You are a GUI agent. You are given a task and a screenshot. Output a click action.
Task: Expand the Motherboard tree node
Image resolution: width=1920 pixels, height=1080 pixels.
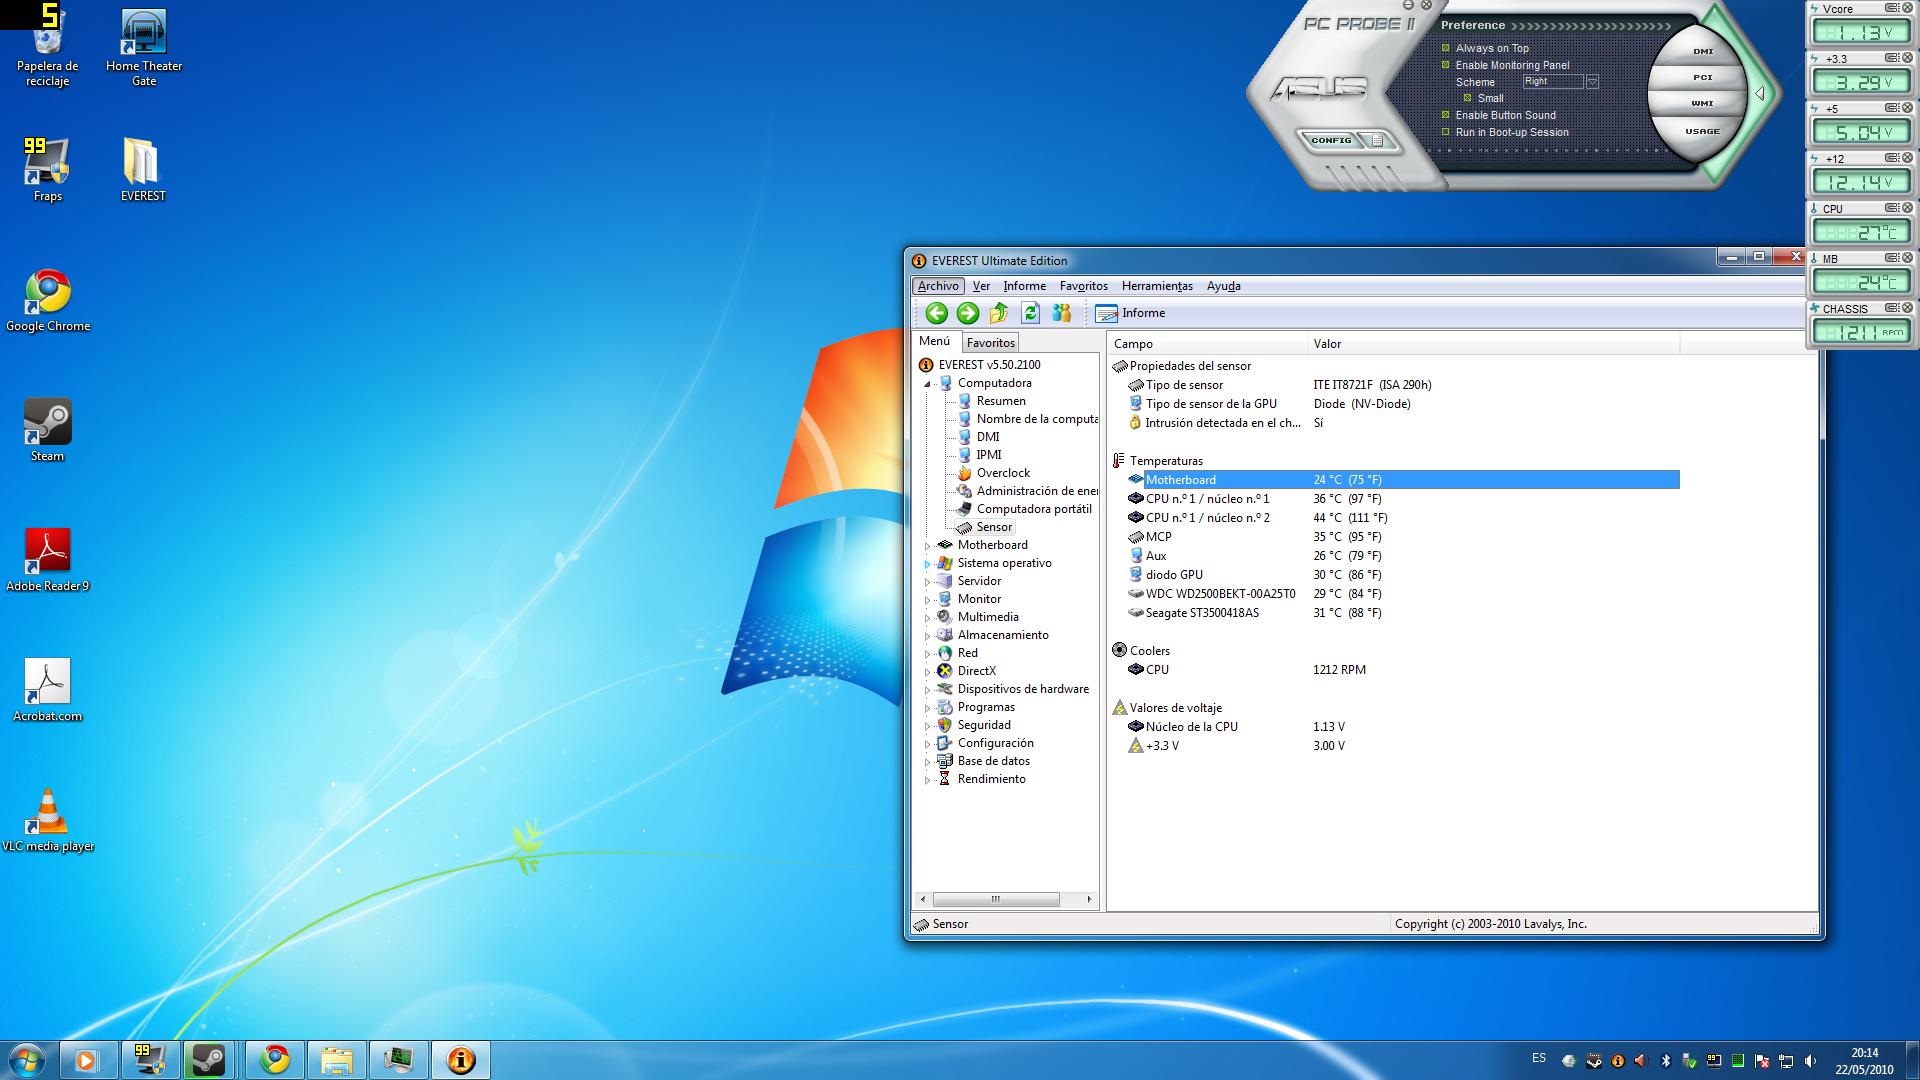pos(928,546)
